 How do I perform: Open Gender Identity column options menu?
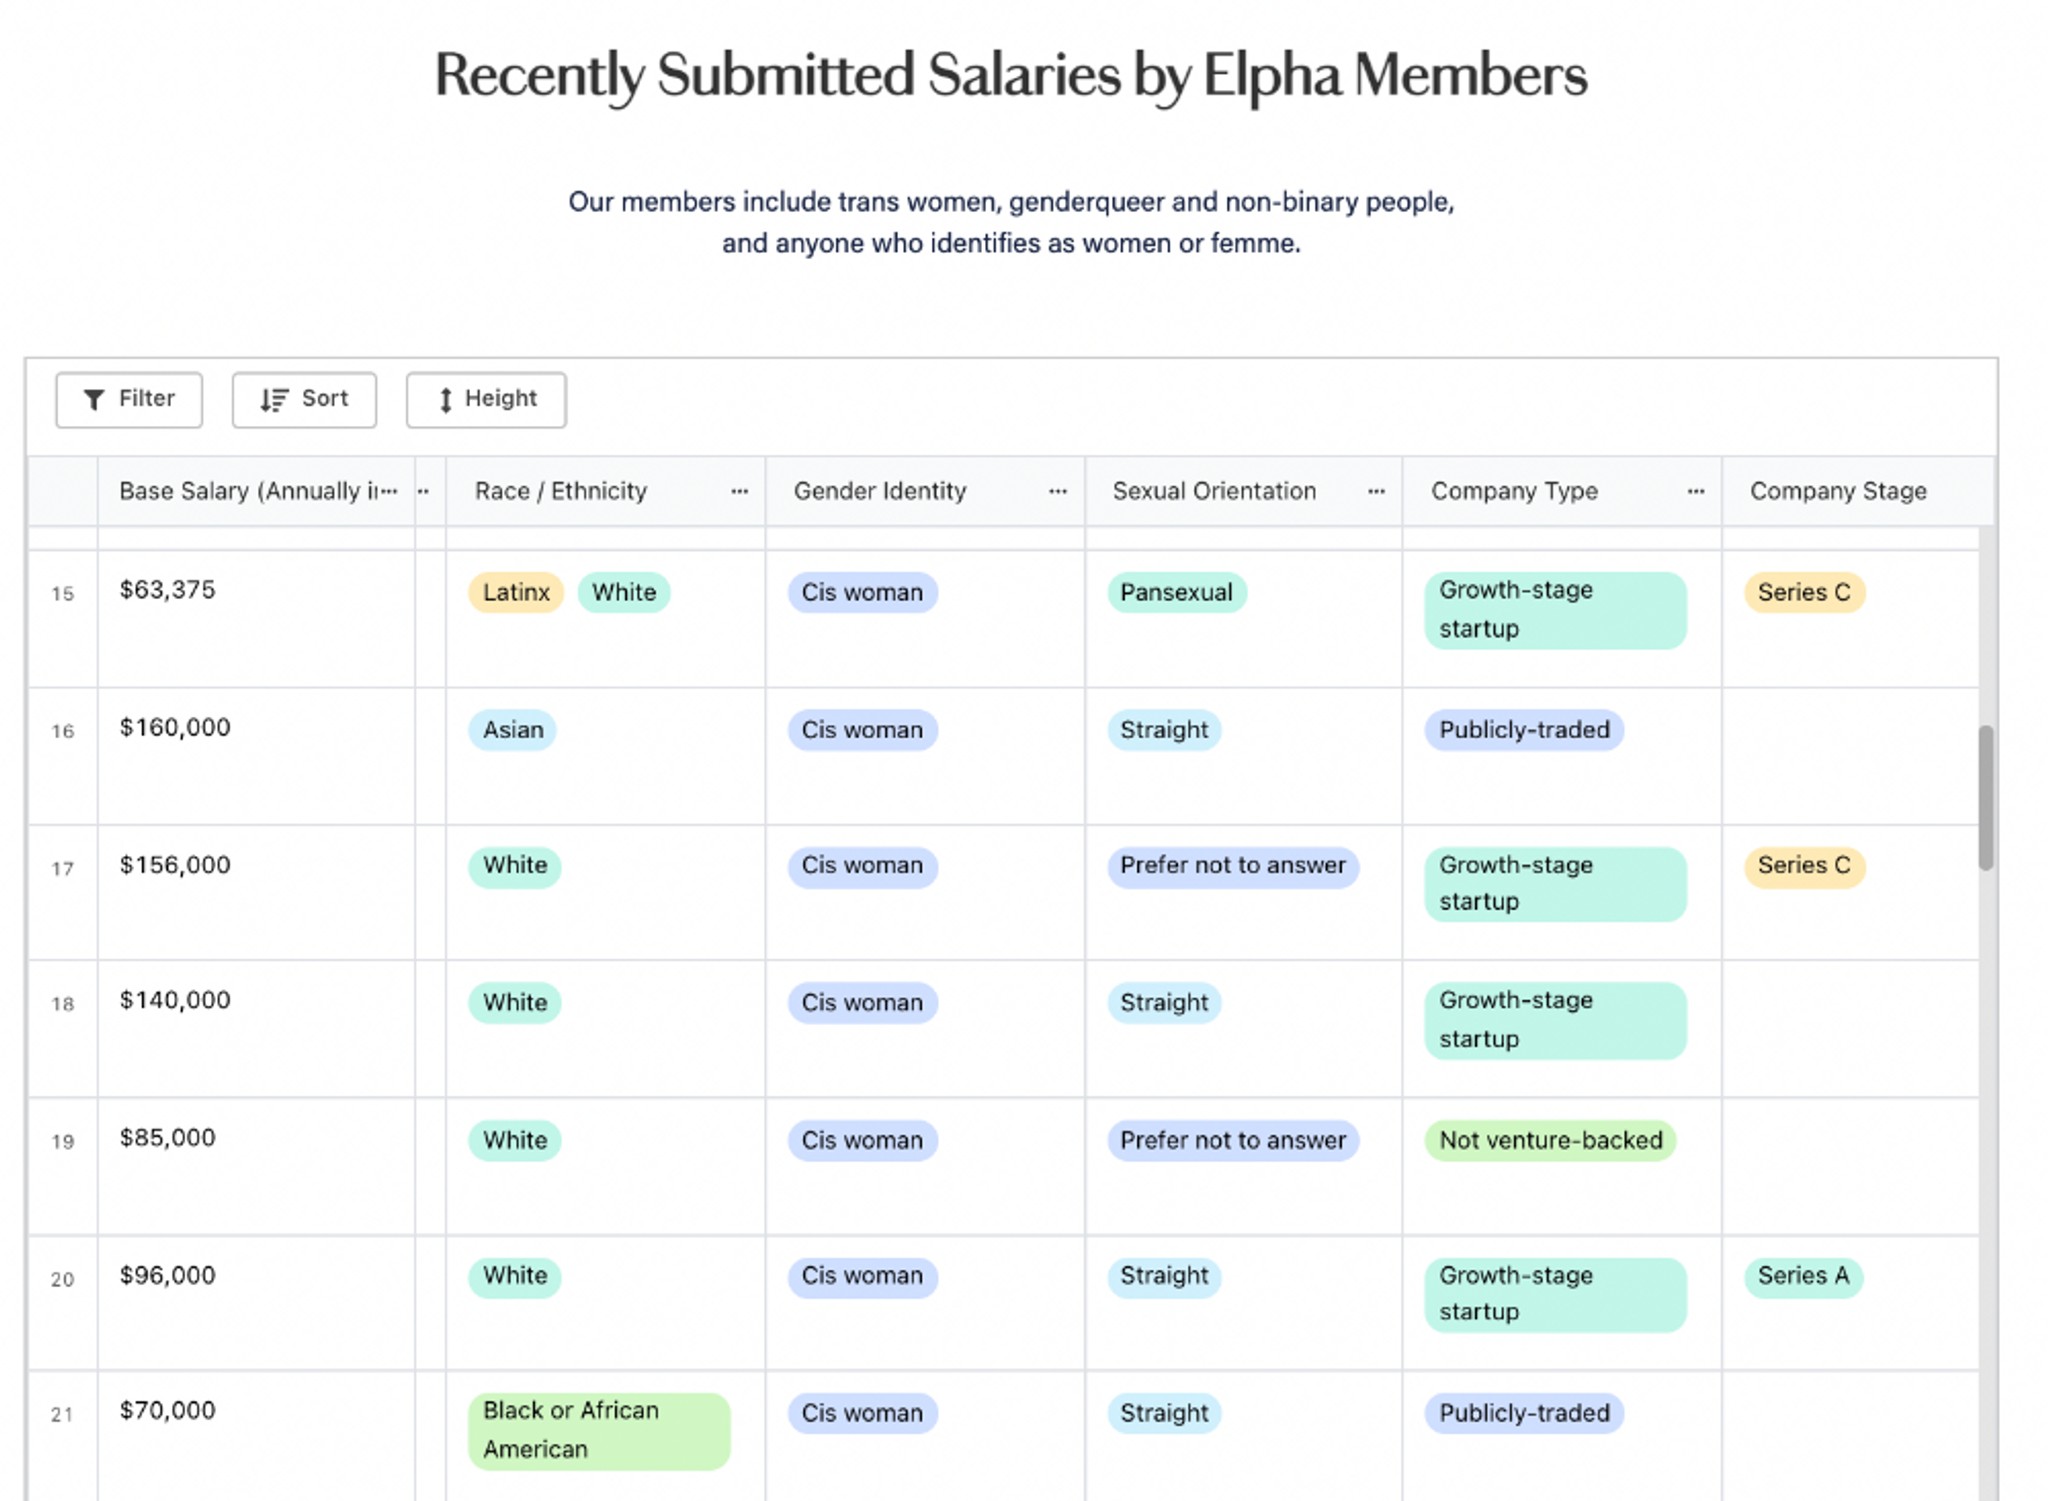coord(1058,491)
